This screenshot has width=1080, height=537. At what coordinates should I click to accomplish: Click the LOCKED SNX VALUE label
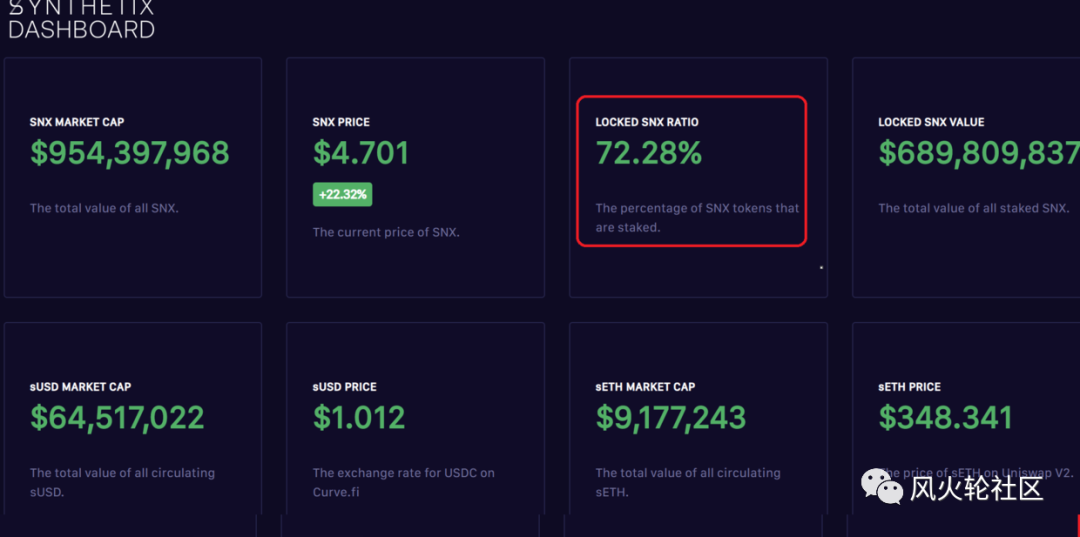coord(931,122)
